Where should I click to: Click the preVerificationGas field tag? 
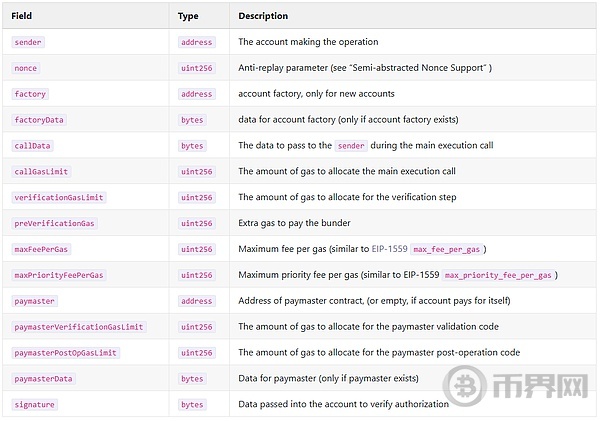tap(54, 224)
